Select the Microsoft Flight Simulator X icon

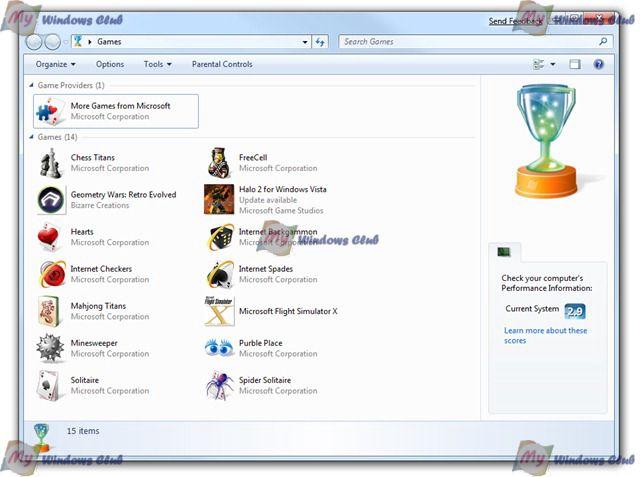[x=219, y=311]
